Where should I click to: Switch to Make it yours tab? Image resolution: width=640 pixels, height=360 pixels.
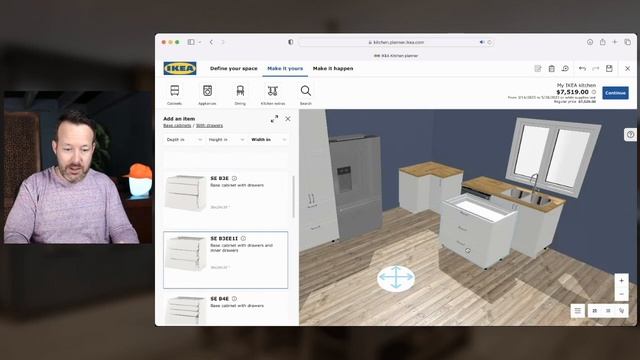(285, 69)
